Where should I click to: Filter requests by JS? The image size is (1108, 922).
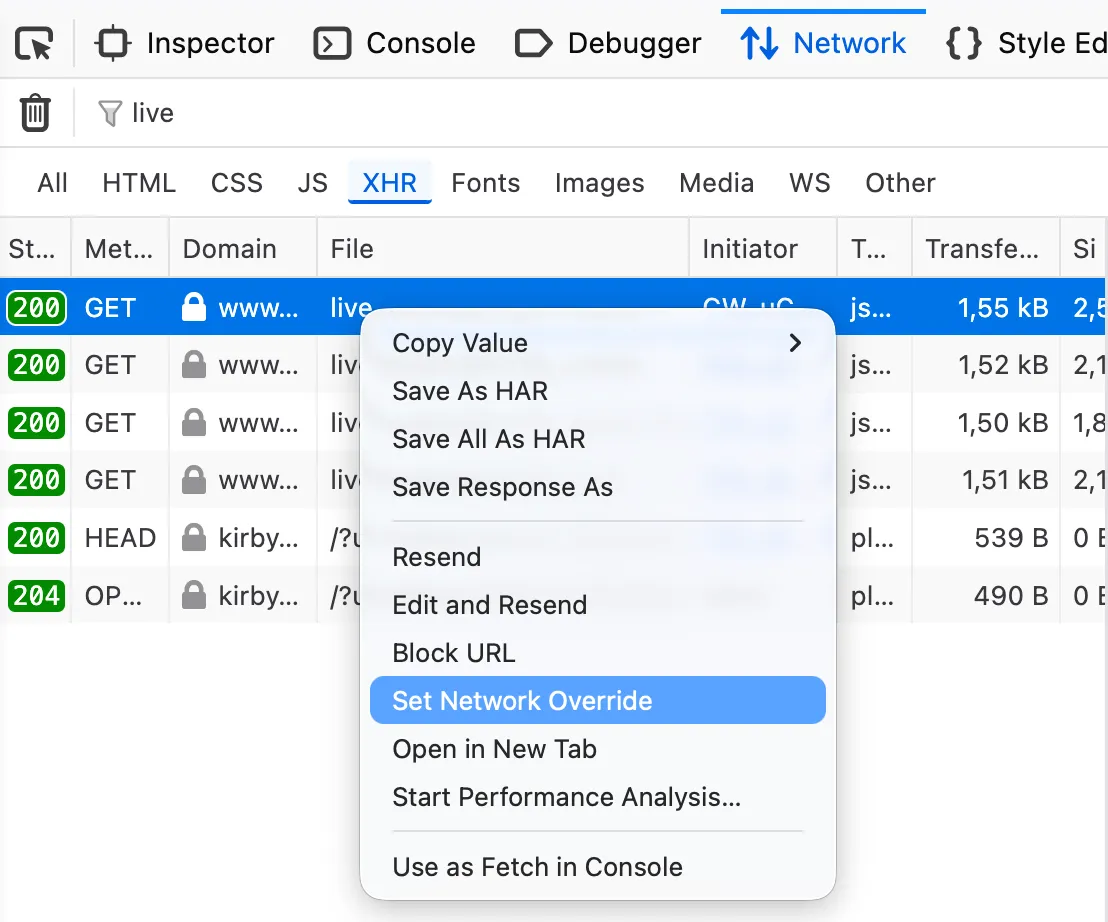click(x=312, y=183)
